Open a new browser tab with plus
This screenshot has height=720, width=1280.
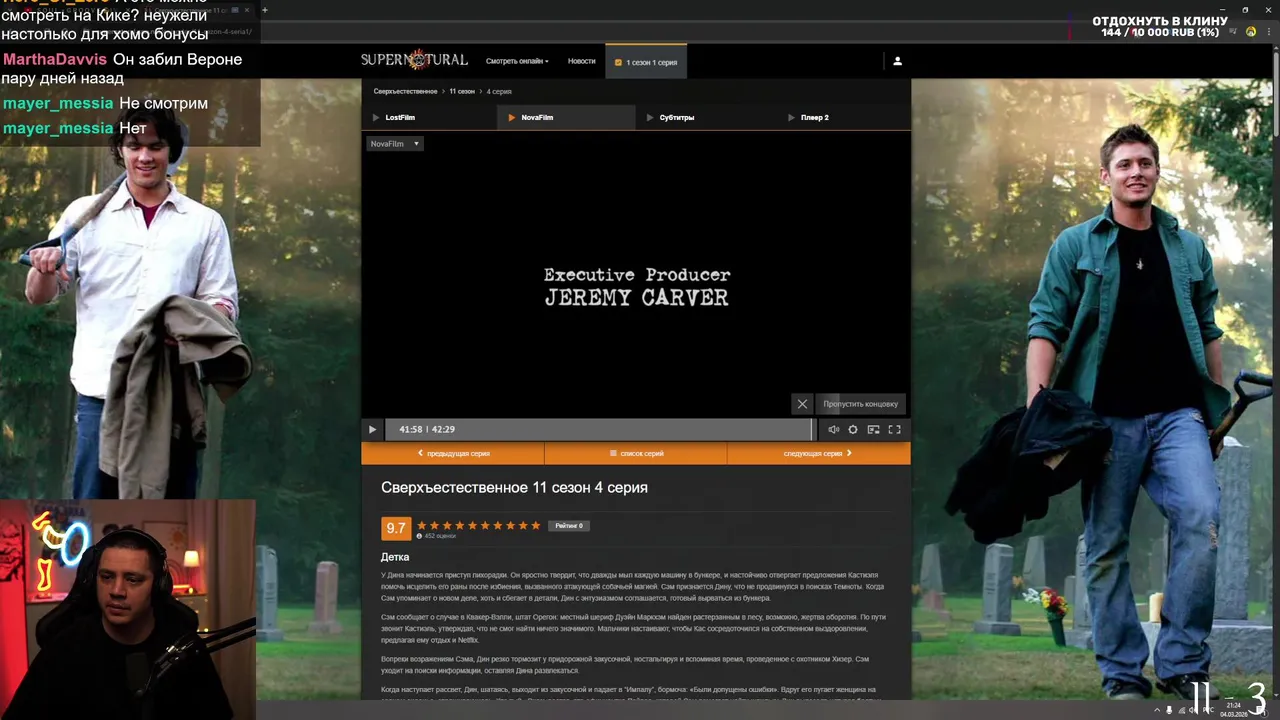coord(265,10)
